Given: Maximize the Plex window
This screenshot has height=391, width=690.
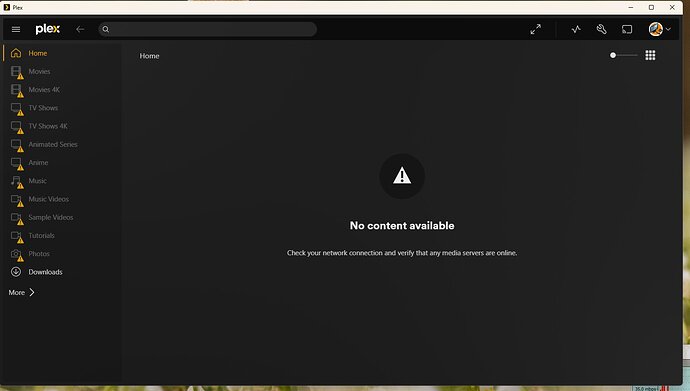Looking at the screenshot, I should coord(651,7).
